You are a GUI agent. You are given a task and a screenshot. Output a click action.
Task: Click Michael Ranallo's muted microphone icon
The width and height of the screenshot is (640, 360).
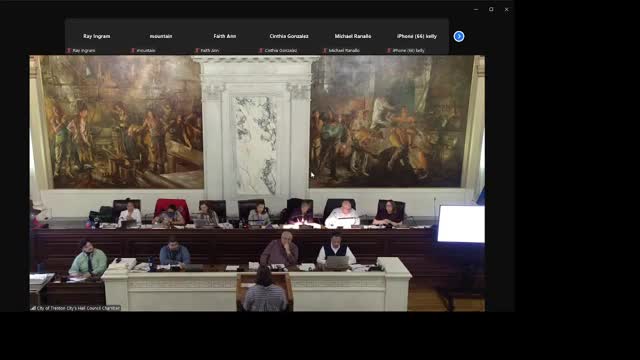coord(325,51)
